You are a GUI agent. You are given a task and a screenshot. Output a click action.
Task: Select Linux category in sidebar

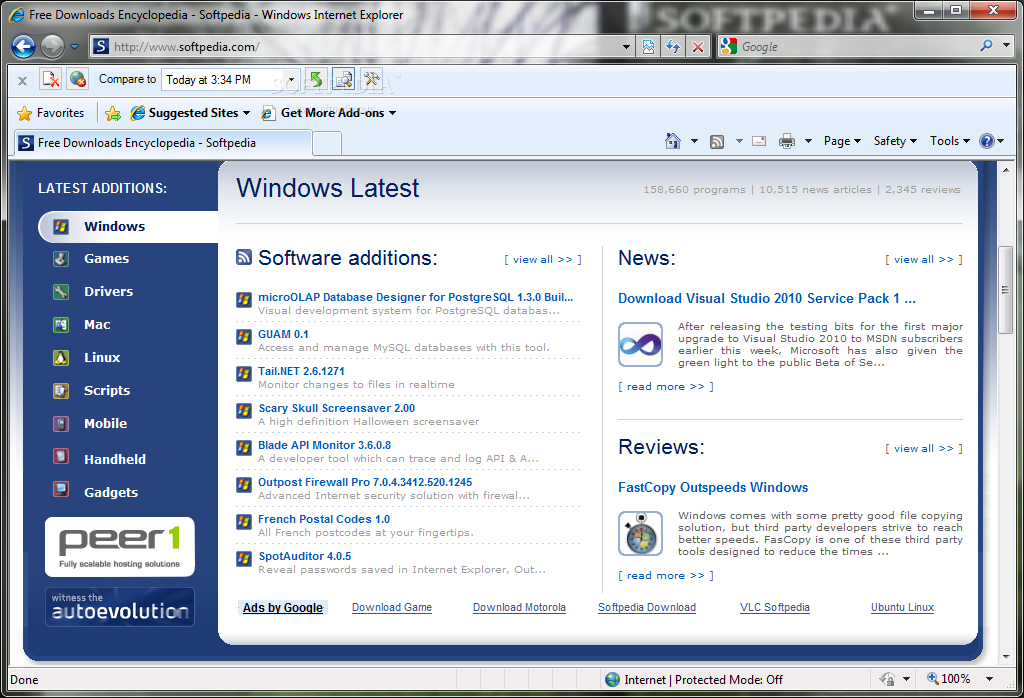(102, 358)
